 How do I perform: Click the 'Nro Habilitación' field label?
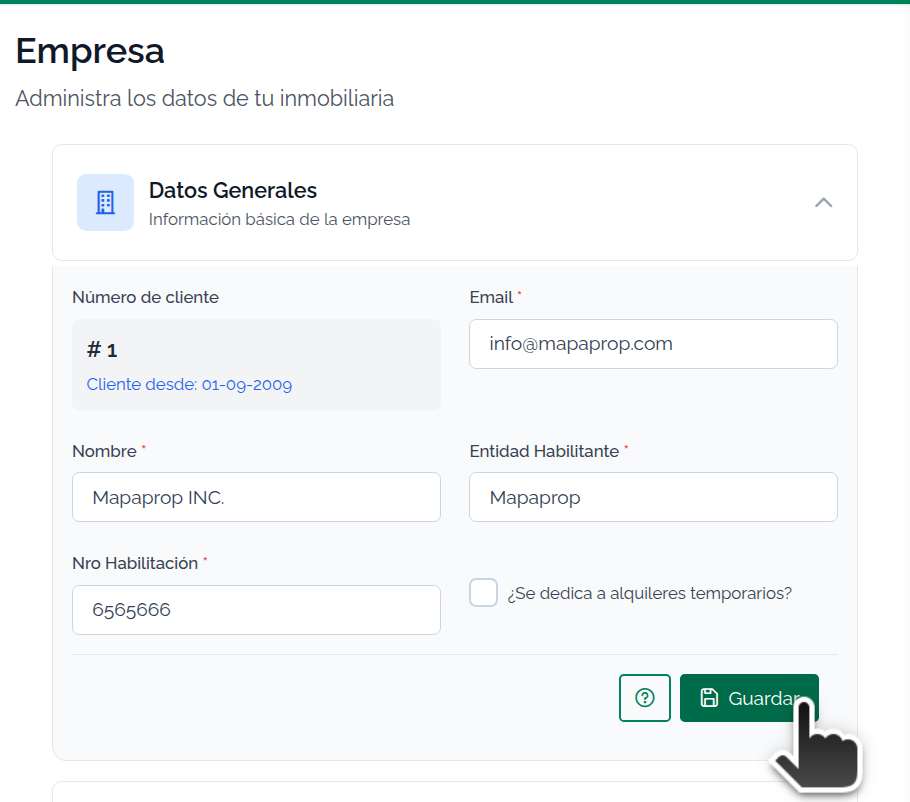pyautogui.click(x=135, y=563)
